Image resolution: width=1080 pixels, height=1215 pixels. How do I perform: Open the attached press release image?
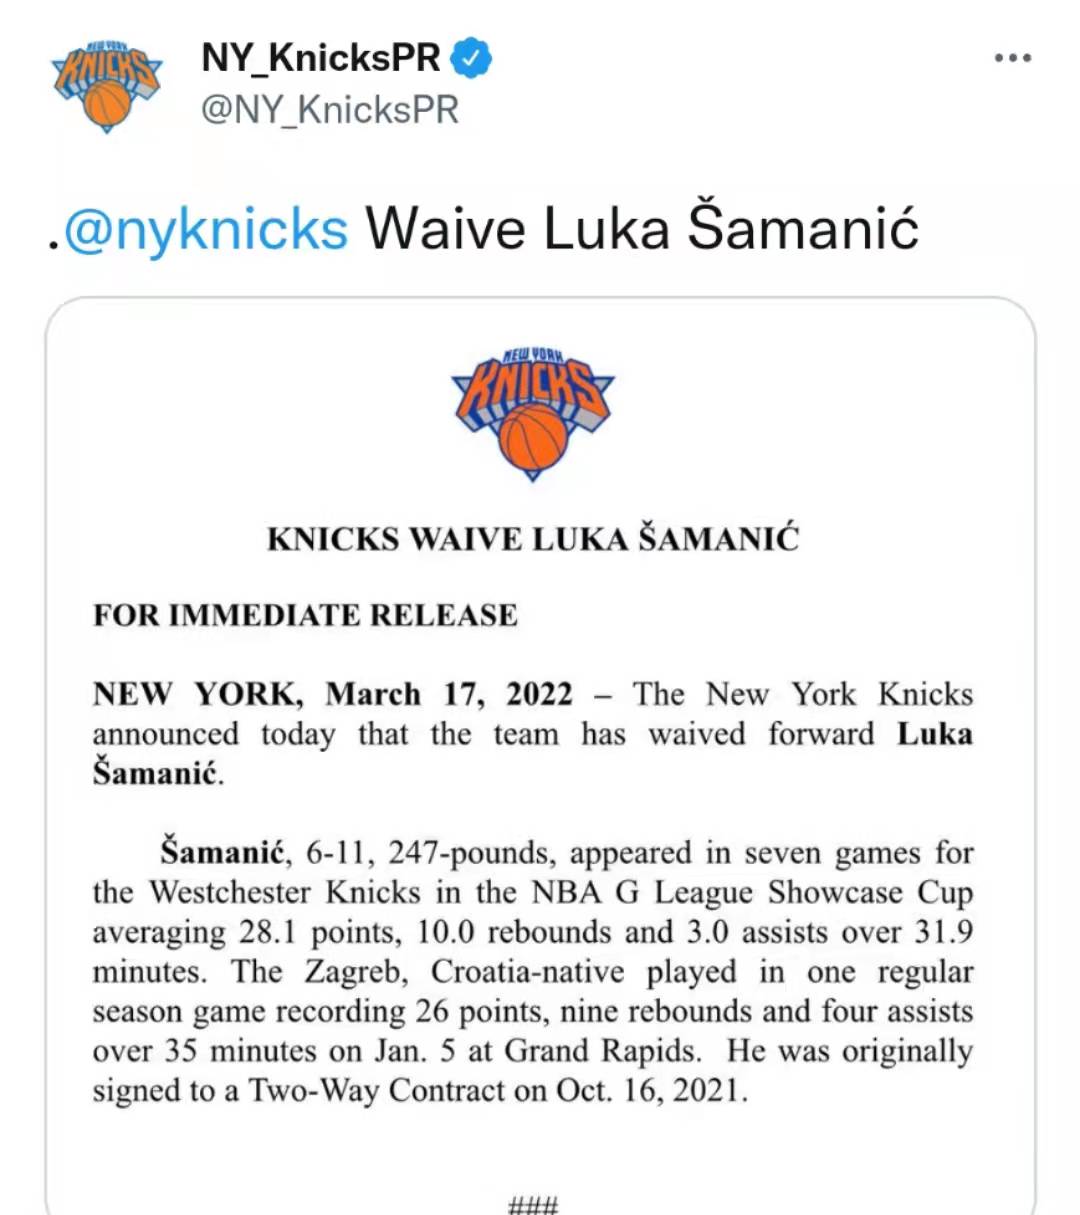[x=540, y=756]
